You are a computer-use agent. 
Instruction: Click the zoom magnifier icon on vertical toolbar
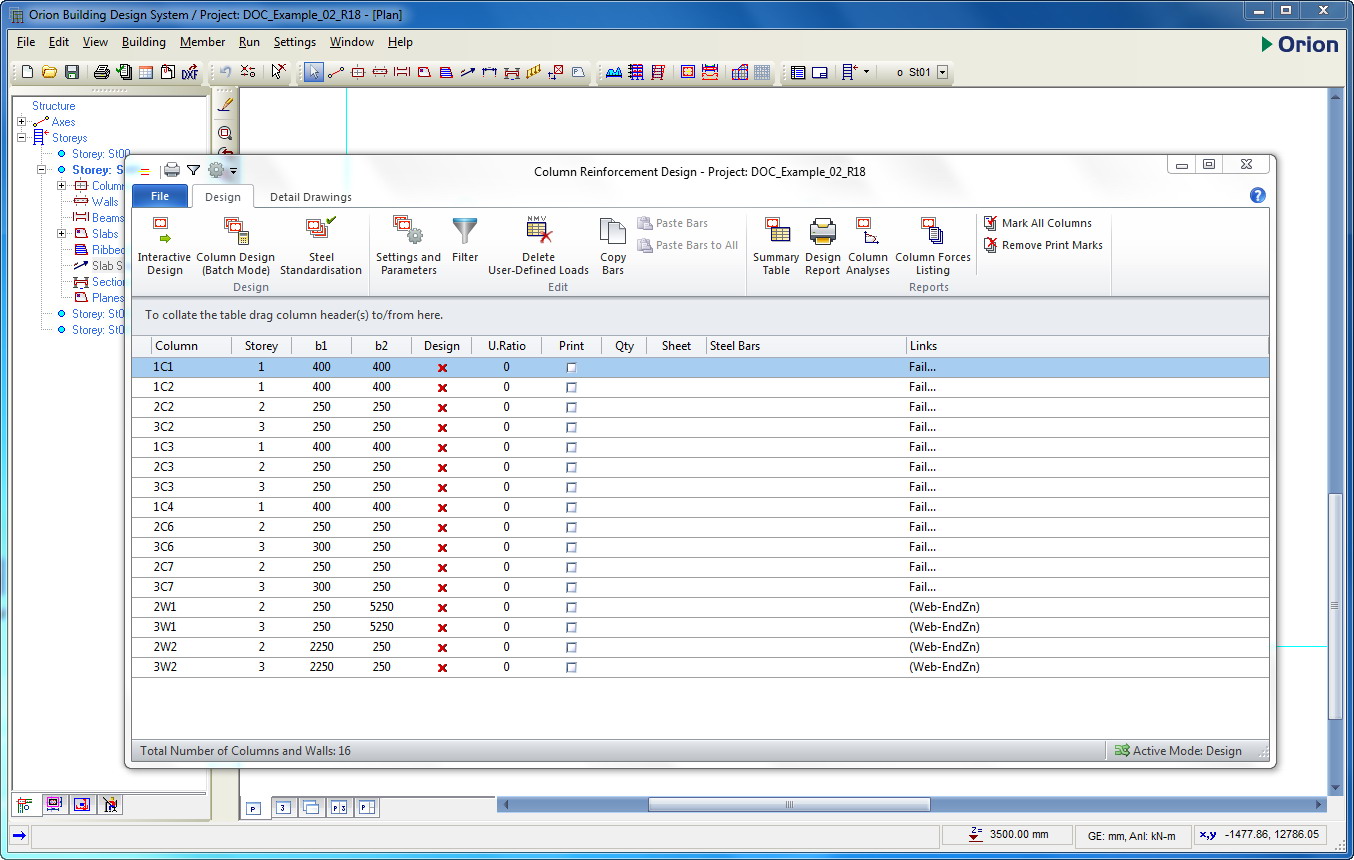[x=225, y=133]
